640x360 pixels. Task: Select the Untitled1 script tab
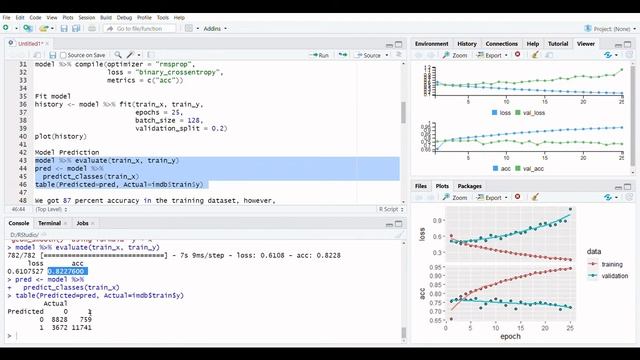point(30,43)
